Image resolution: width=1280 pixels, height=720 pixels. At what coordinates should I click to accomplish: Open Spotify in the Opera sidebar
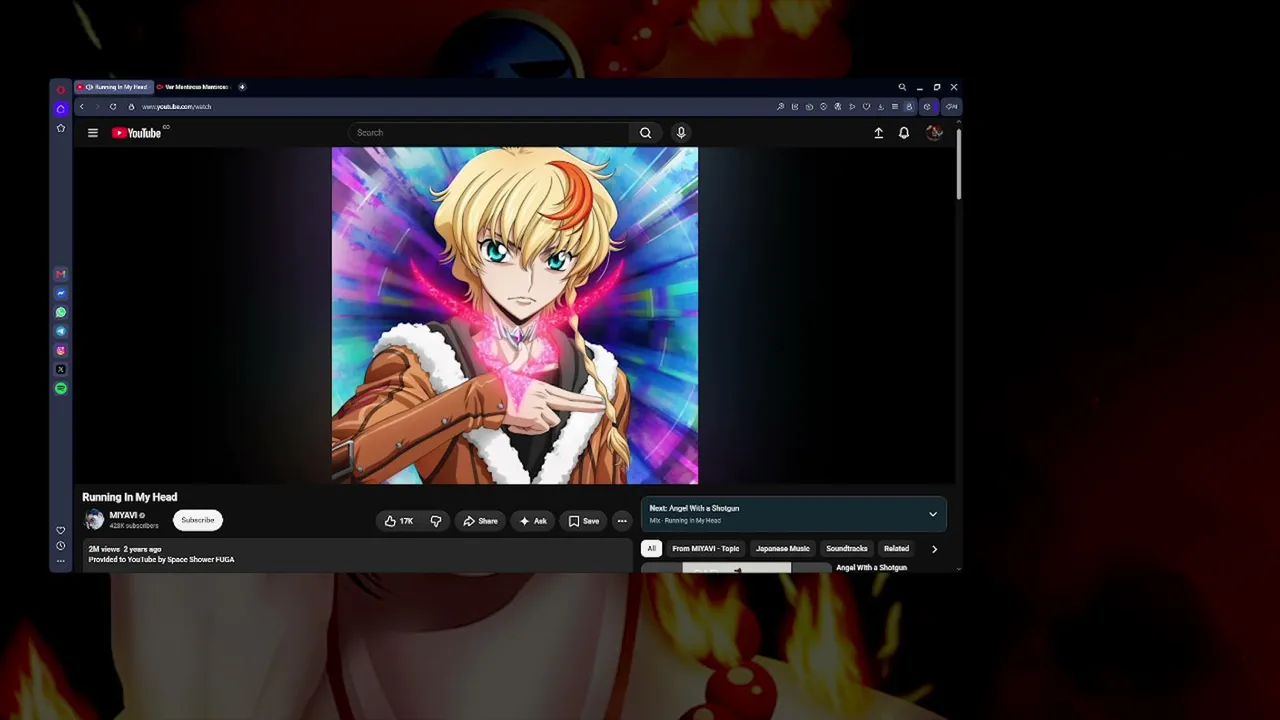point(61,388)
